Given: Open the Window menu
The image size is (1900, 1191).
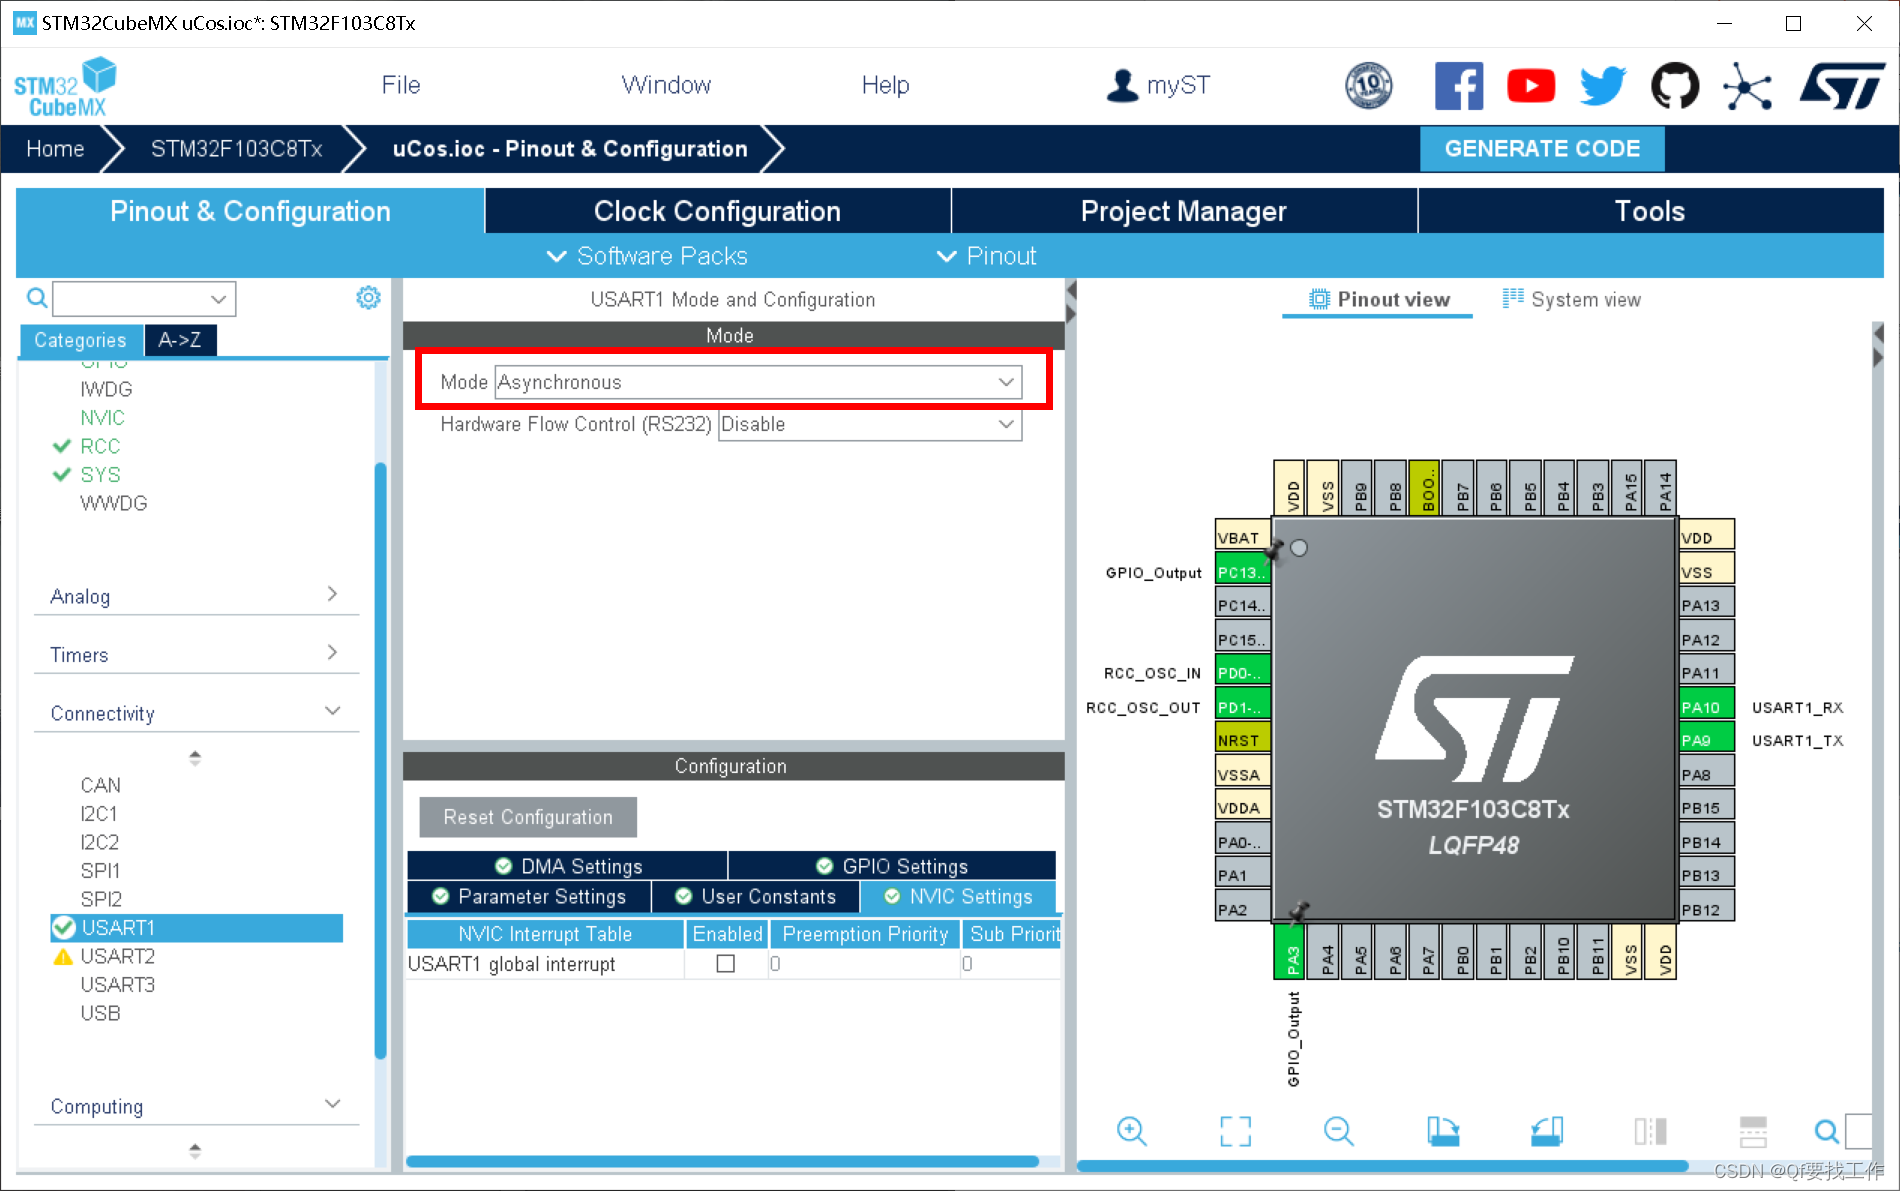Looking at the screenshot, I should [x=666, y=85].
